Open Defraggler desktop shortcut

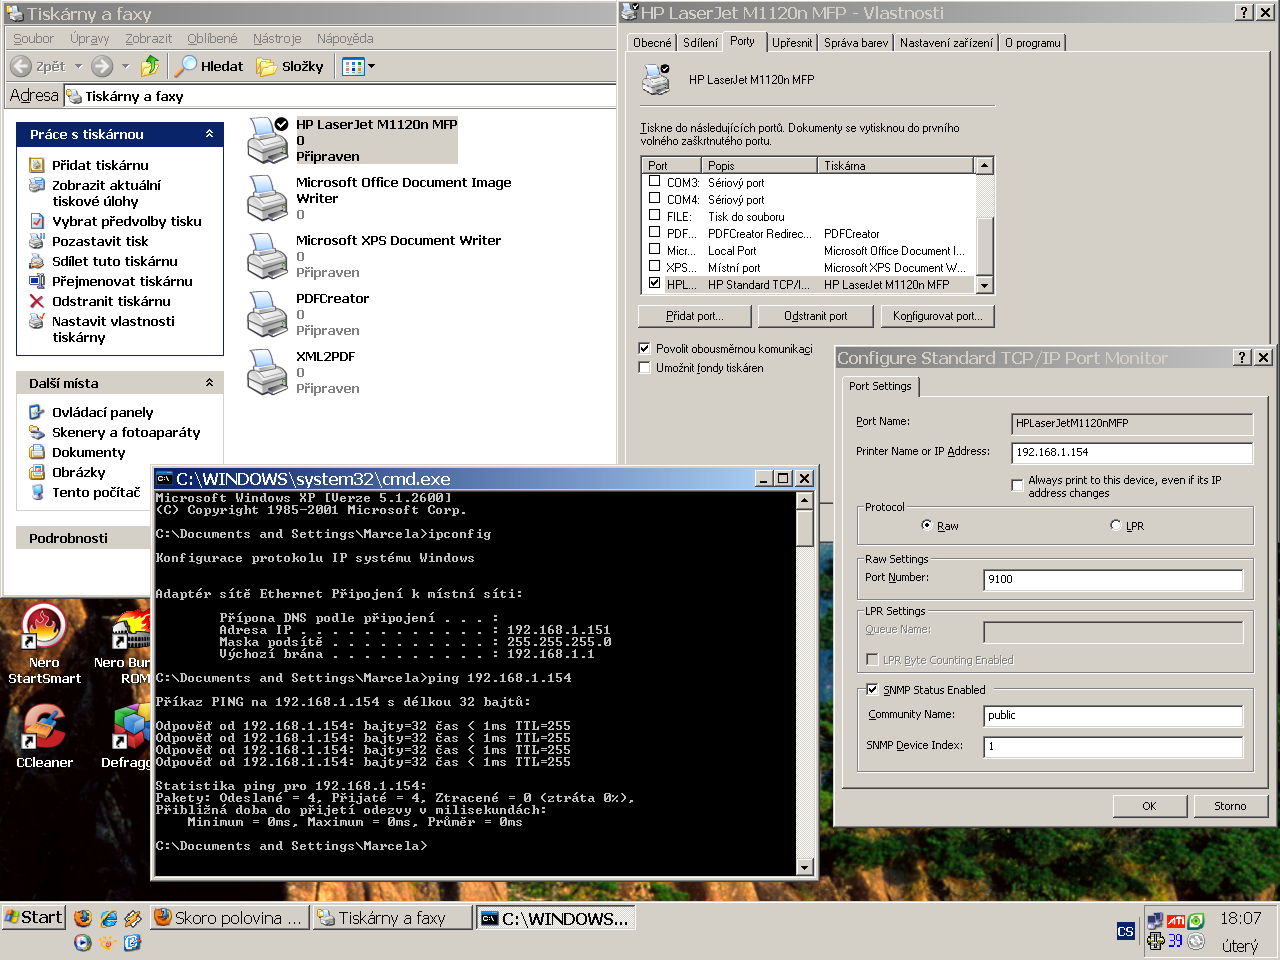(x=128, y=737)
